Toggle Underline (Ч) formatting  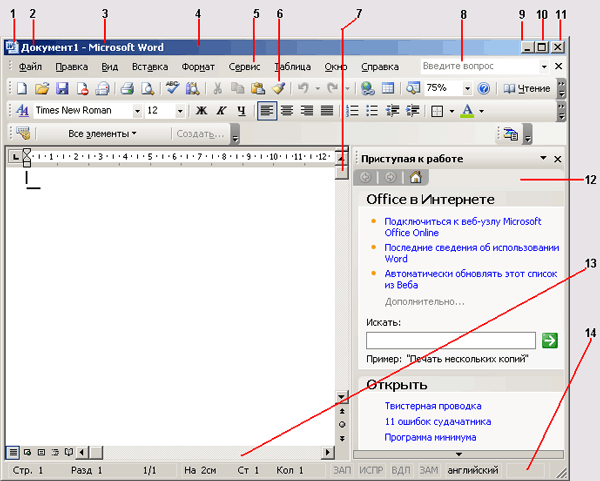pyautogui.click(x=241, y=111)
